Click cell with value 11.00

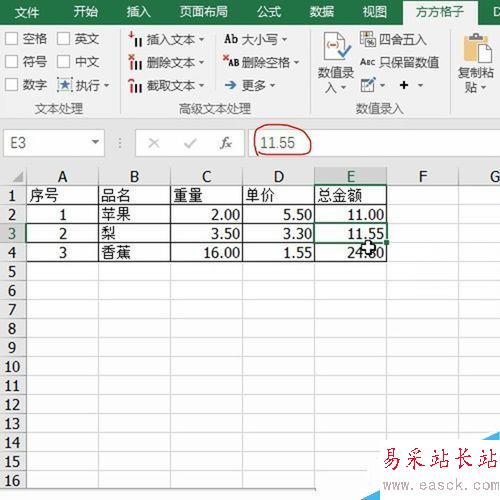tap(350, 214)
